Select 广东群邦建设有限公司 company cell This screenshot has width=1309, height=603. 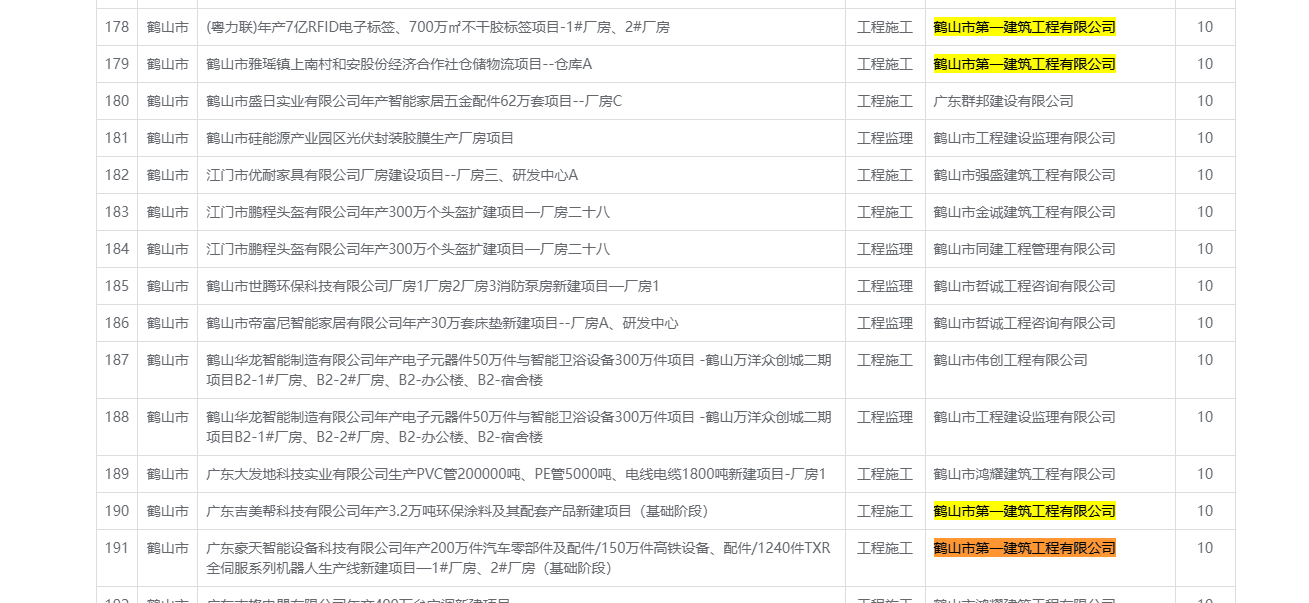[x=1003, y=101]
